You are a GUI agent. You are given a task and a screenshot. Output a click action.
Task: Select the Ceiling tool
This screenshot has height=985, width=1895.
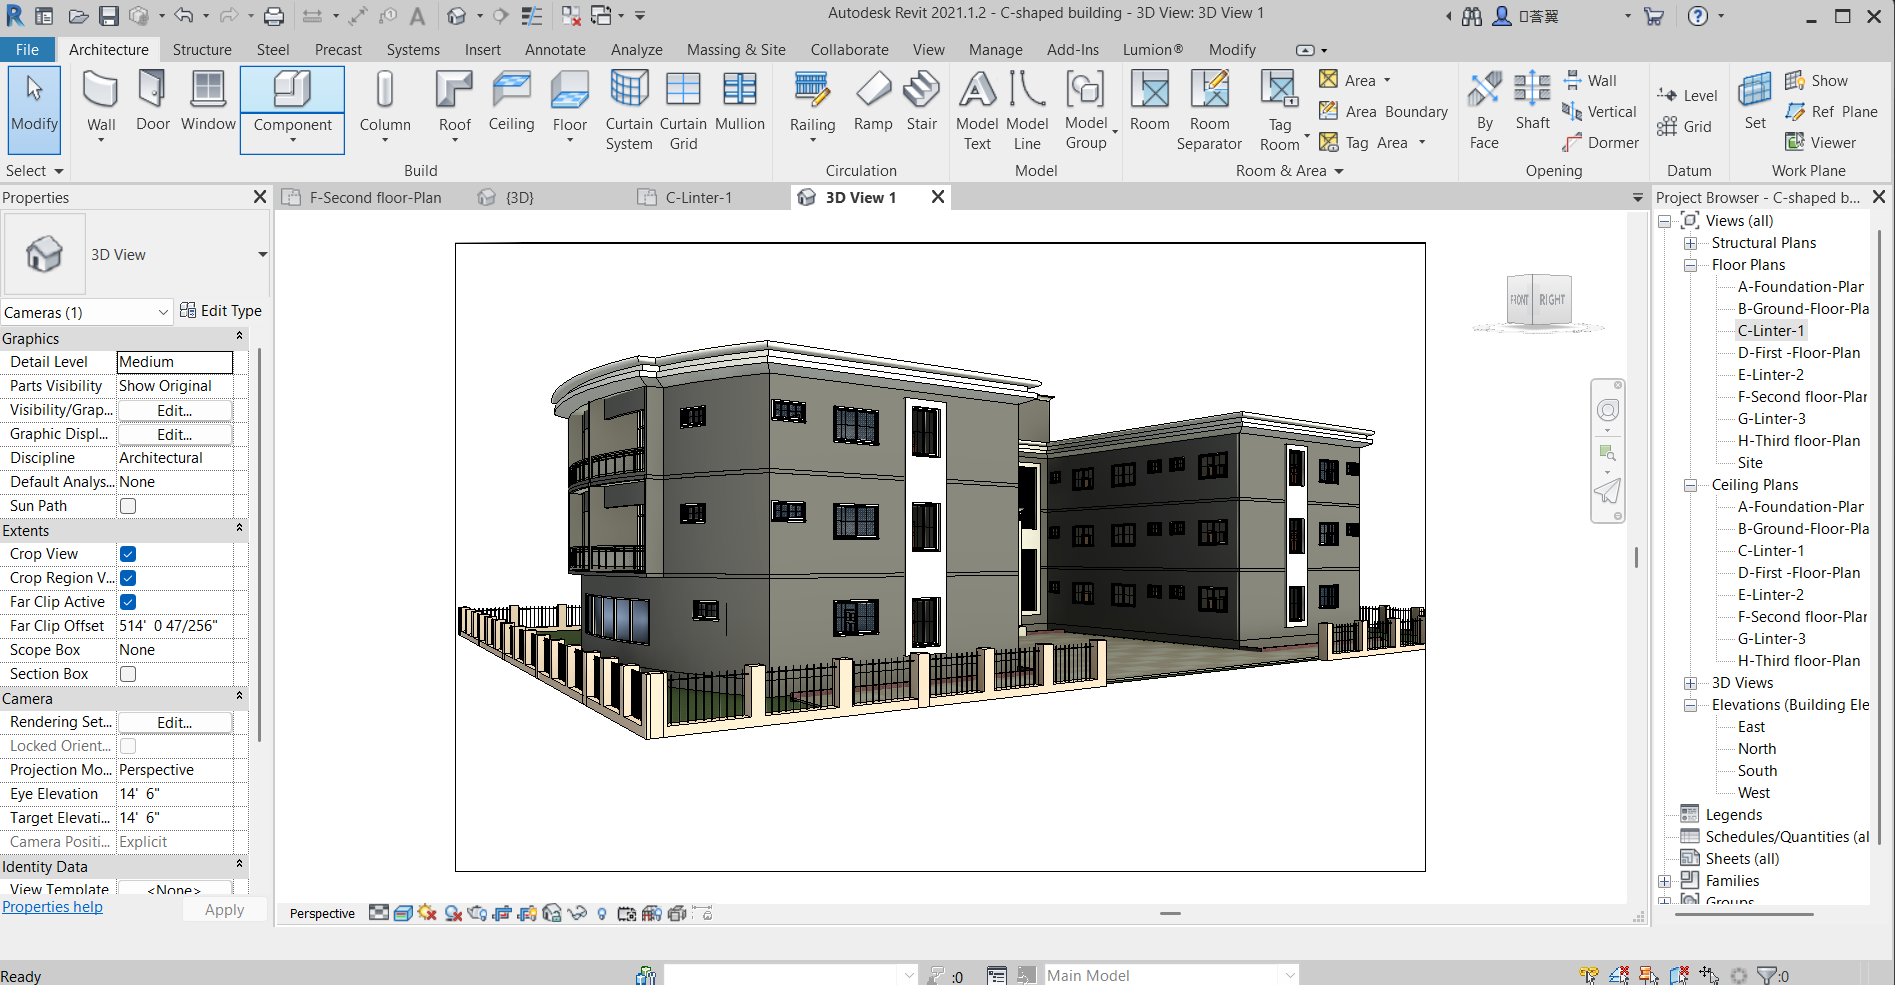511,100
